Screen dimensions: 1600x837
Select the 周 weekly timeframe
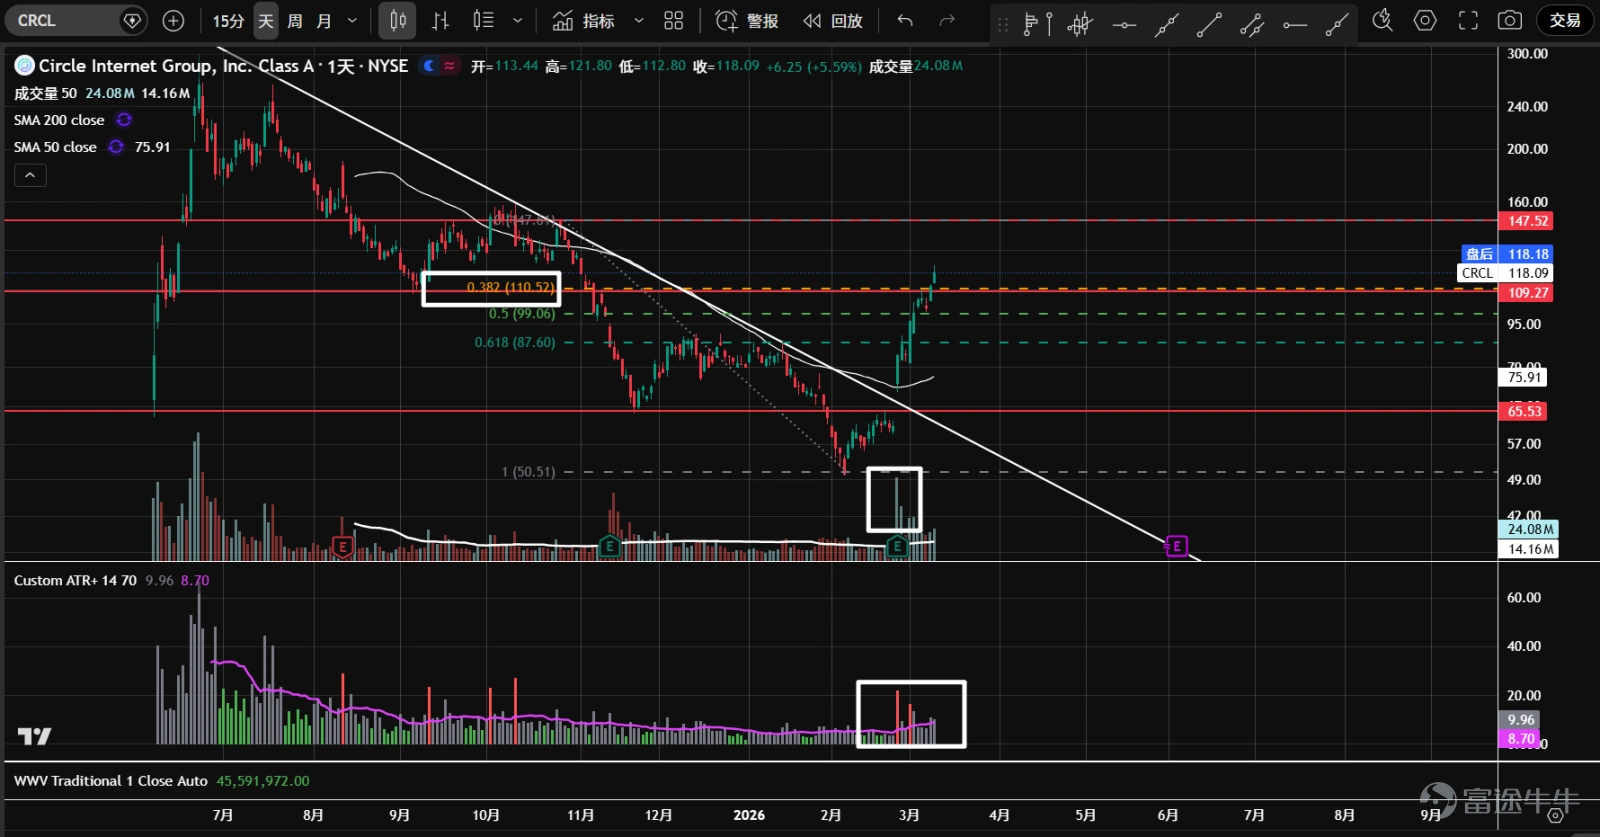coord(295,20)
